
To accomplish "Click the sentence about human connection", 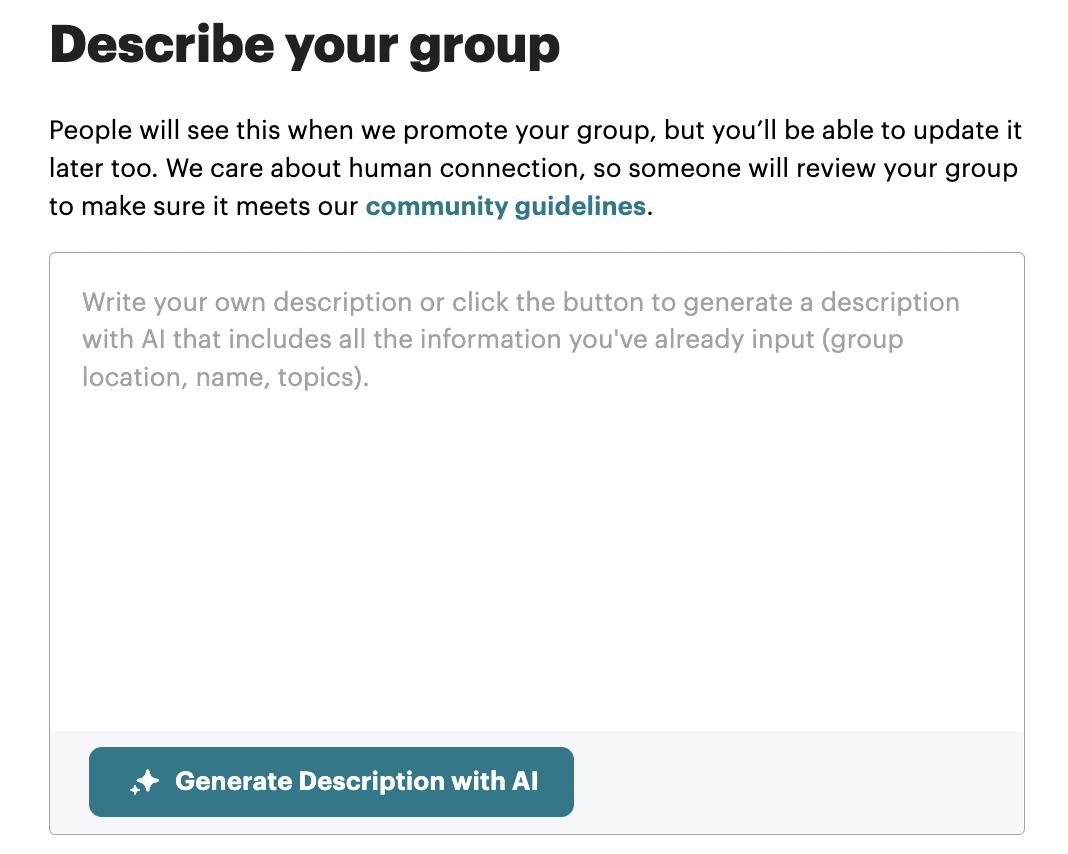I will 592,168.
